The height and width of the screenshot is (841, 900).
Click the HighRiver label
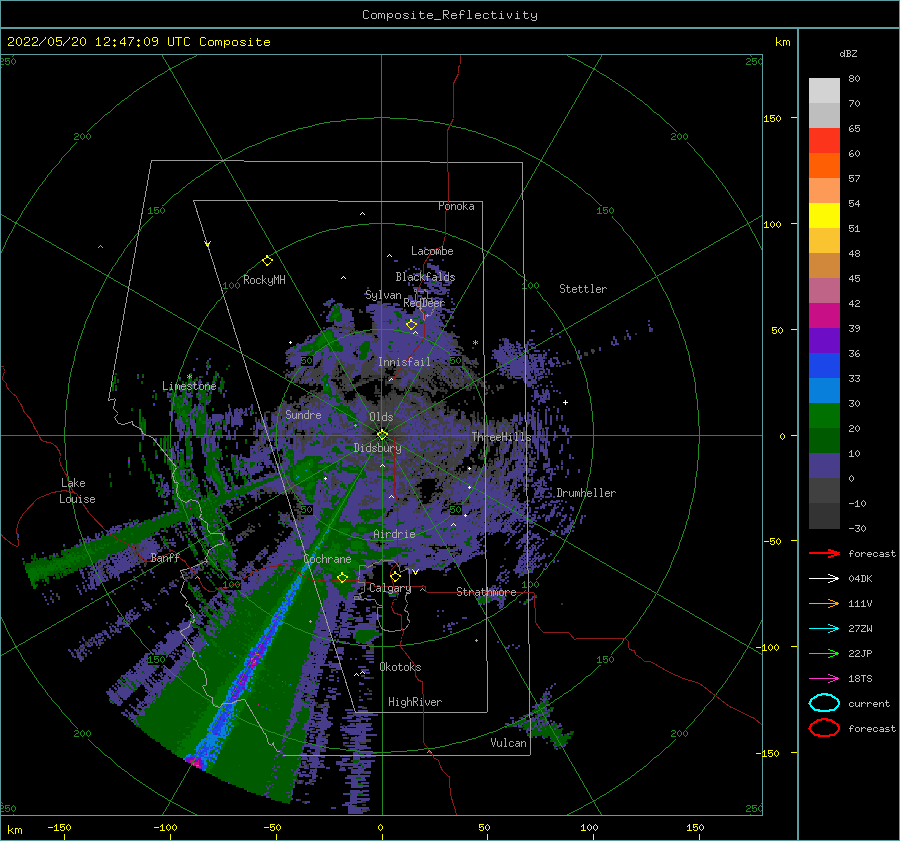(x=415, y=702)
